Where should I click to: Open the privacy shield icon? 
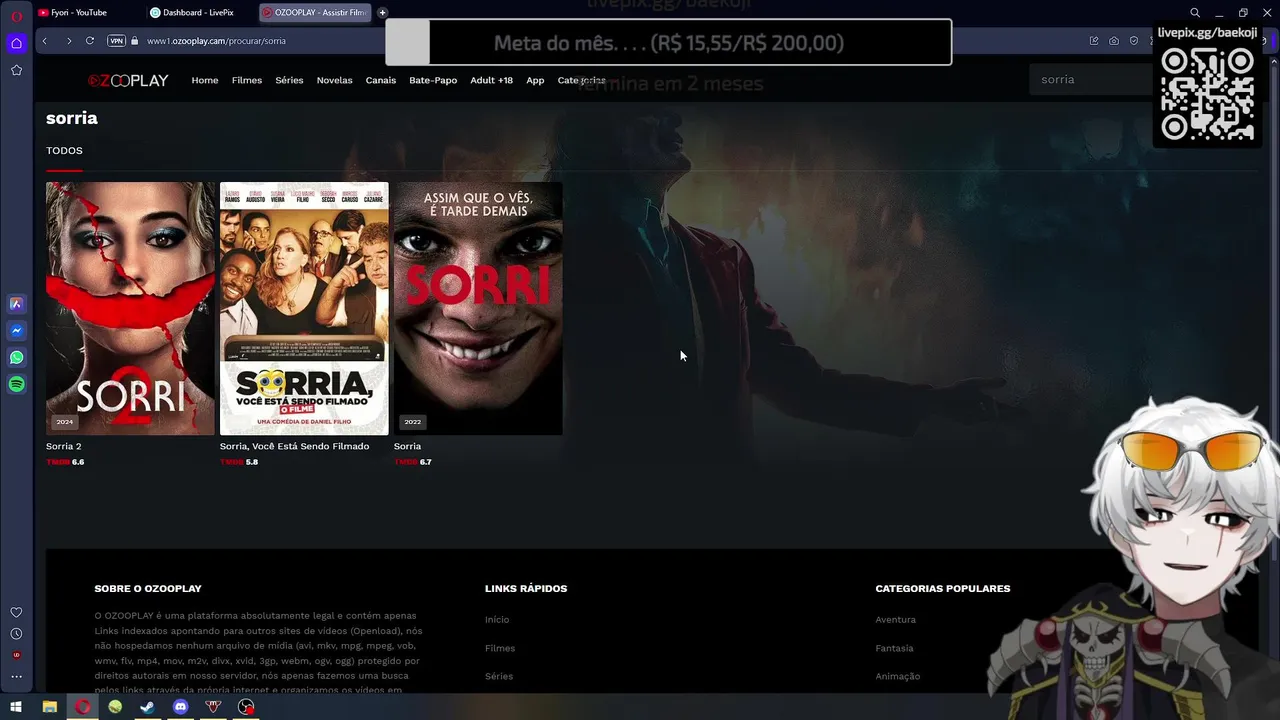(x=1134, y=41)
